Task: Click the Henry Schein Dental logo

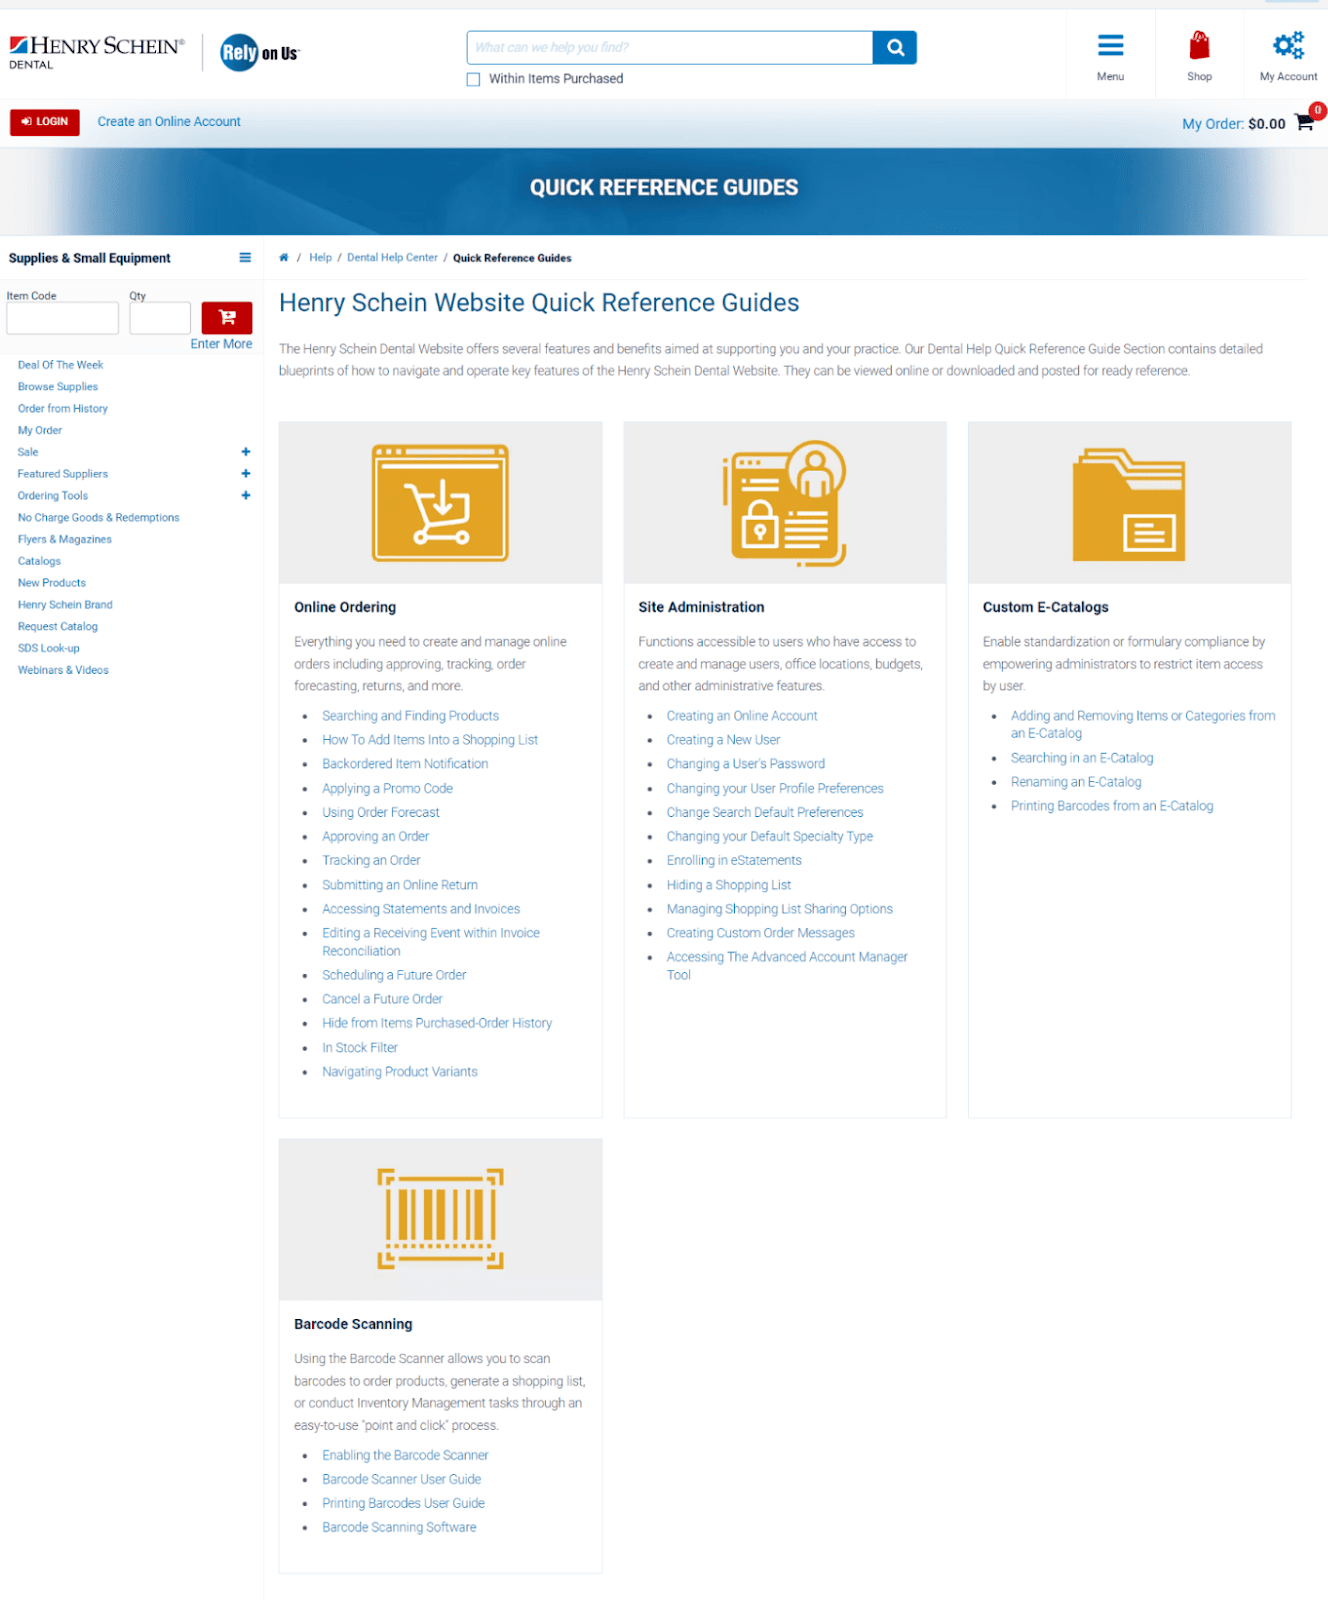Action: tap(97, 52)
